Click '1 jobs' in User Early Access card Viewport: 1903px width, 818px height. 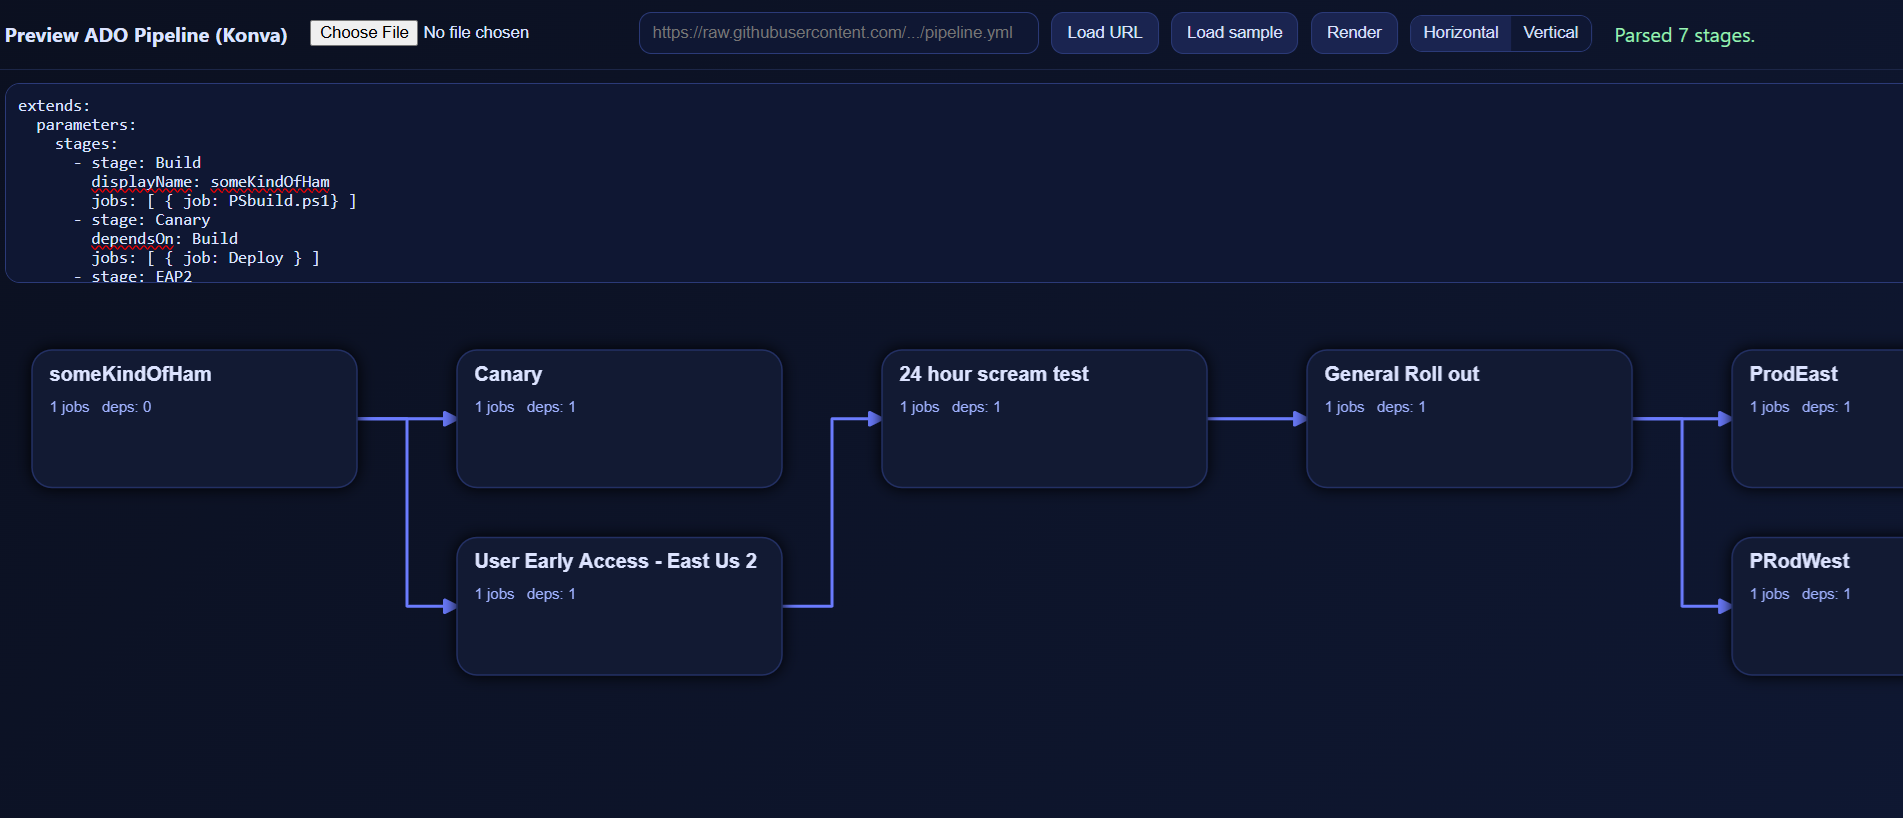coord(494,594)
